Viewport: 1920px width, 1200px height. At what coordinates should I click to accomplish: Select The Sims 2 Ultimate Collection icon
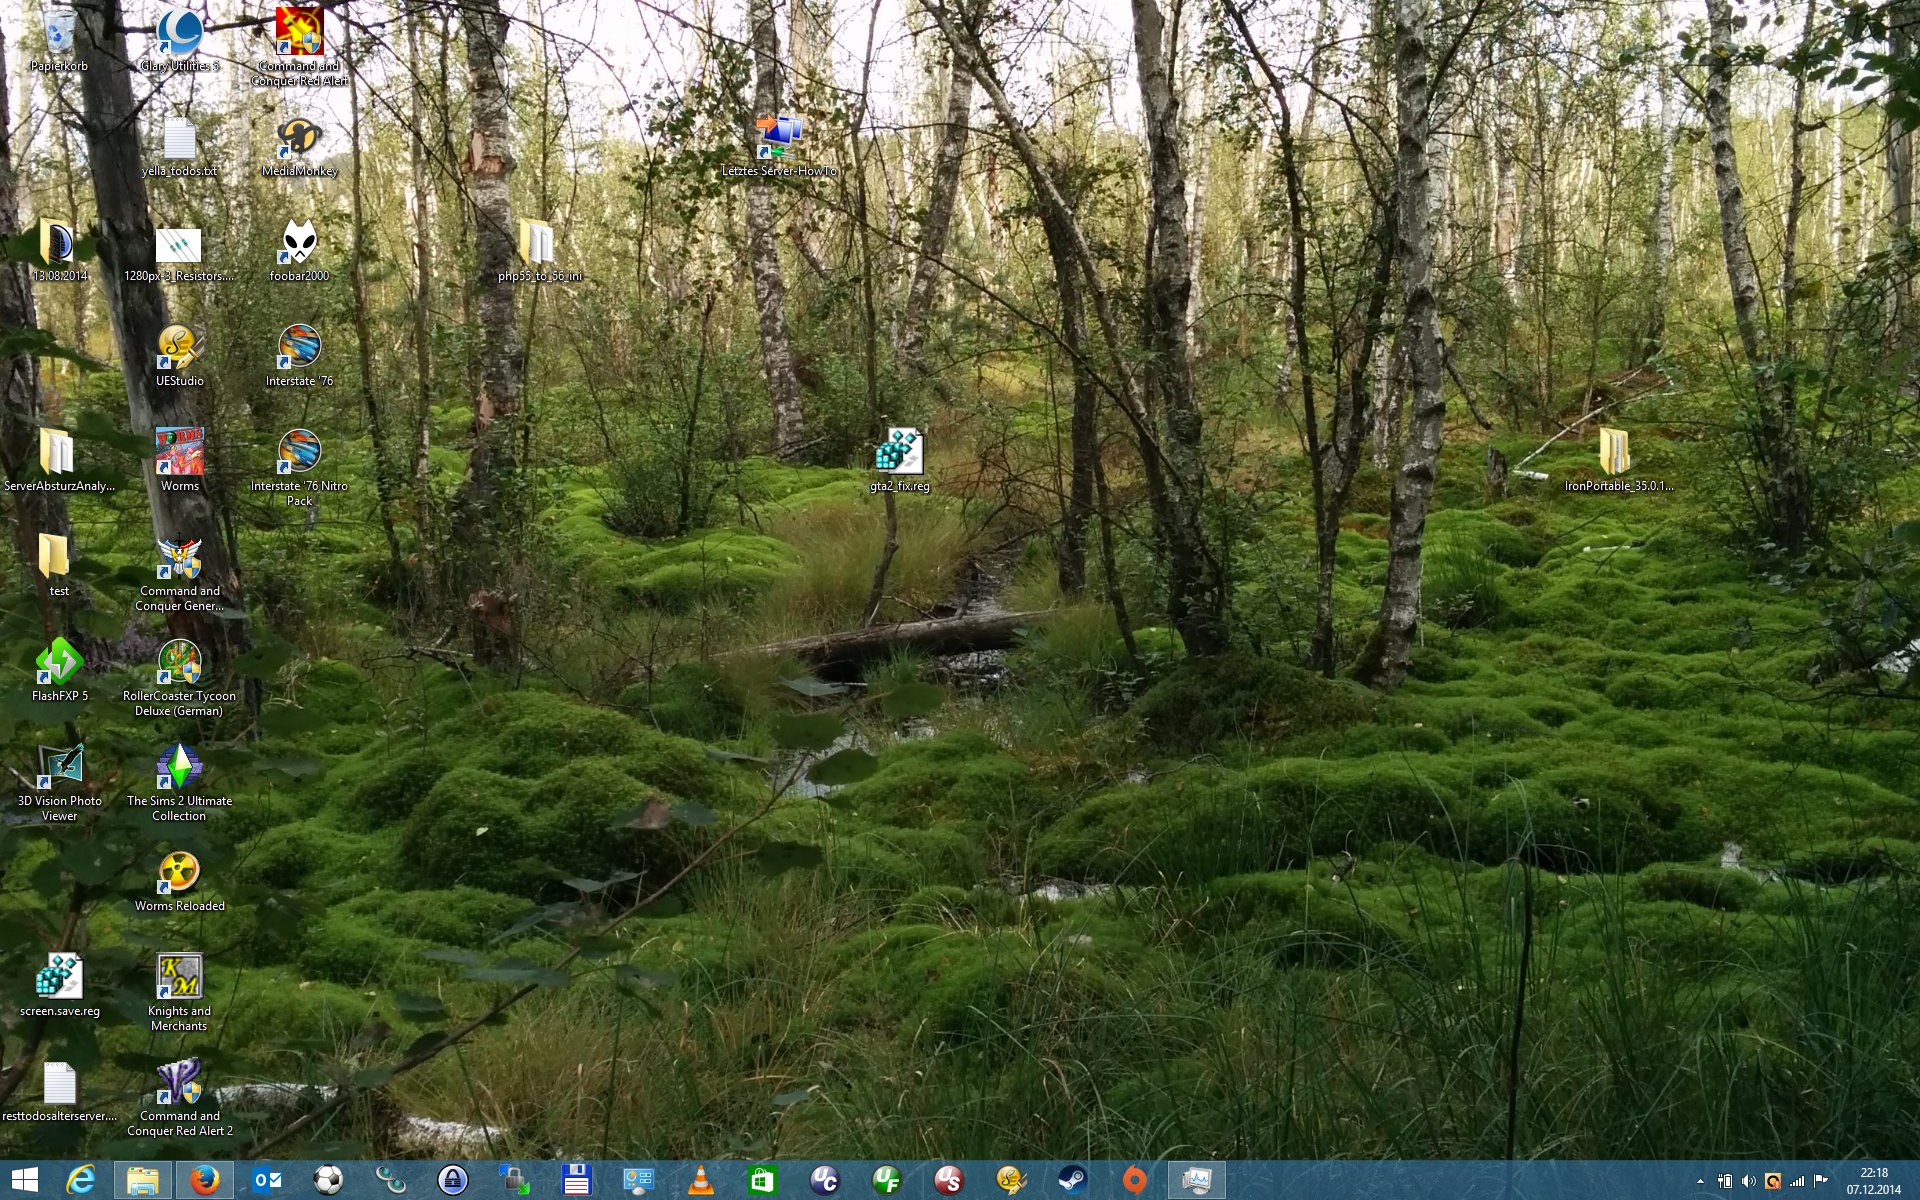[x=179, y=769]
